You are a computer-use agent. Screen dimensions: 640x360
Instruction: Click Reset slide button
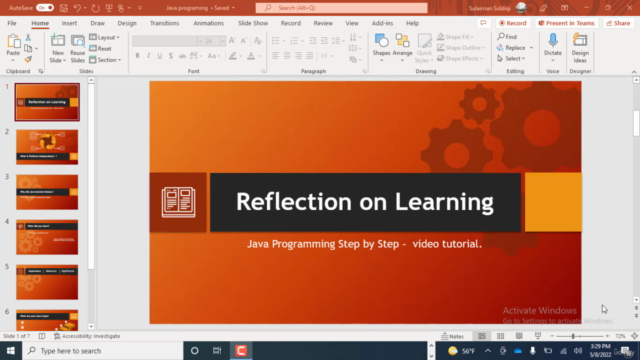pyautogui.click(x=100, y=49)
